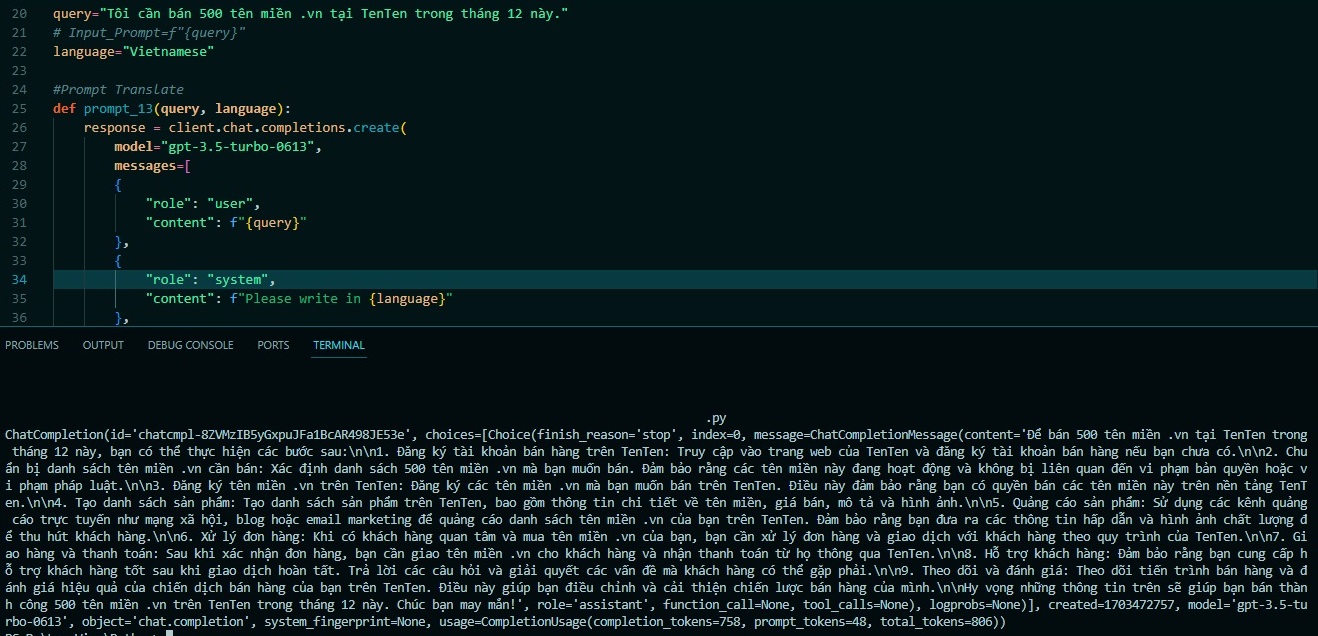This screenshot has height=636, width=1318.
Task: Click line number 20 in the gutter
Action: point(20,14)
